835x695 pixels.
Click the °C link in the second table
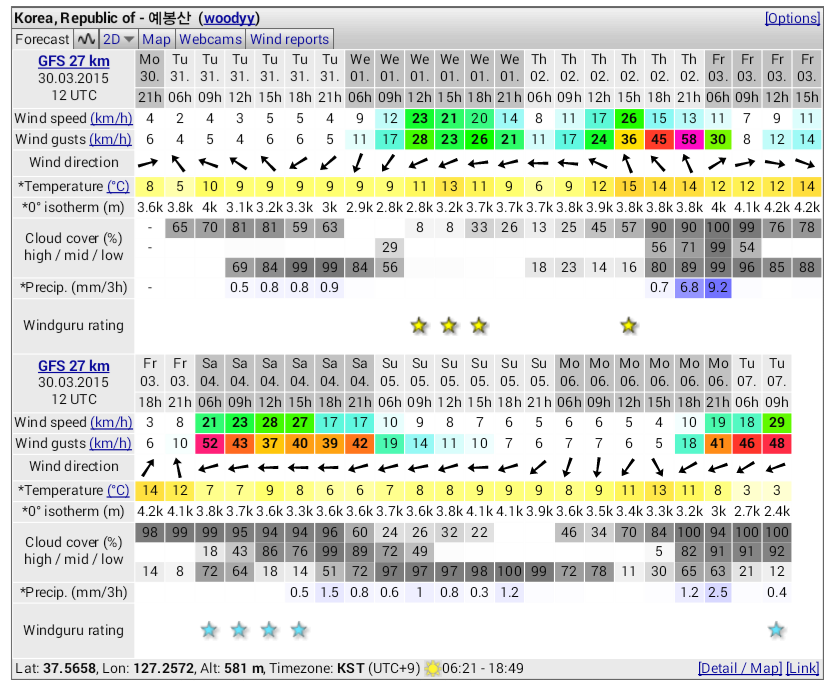point(118,490)
